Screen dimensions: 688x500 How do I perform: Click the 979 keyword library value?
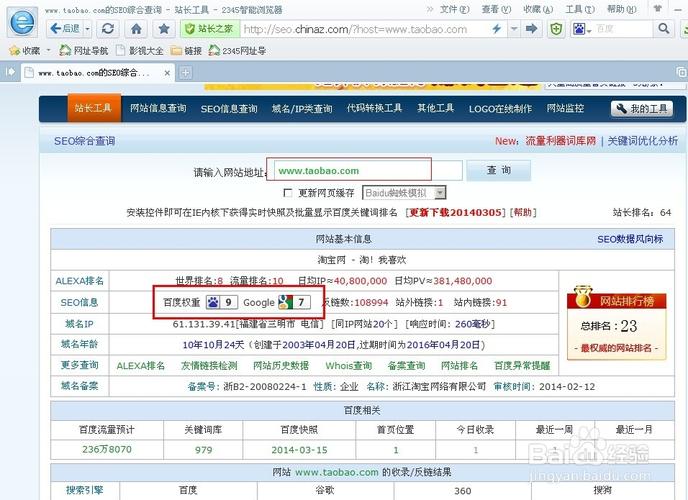coord(204,450)
